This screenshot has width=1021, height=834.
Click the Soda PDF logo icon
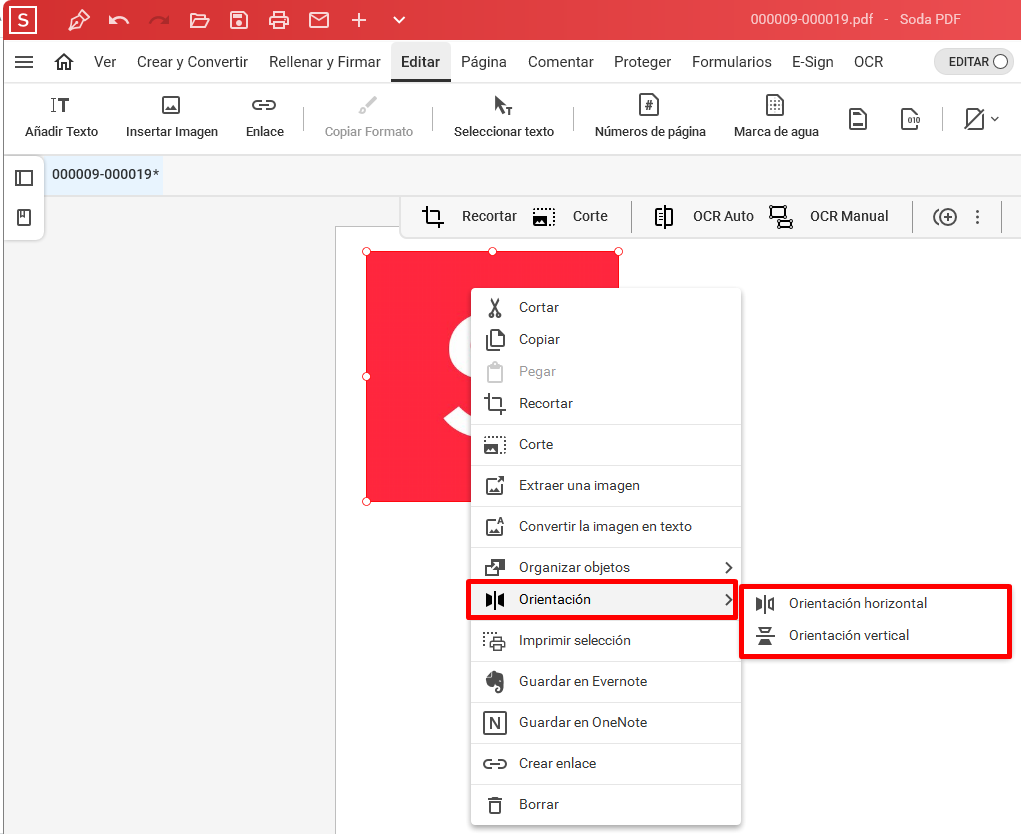[23, 20]
